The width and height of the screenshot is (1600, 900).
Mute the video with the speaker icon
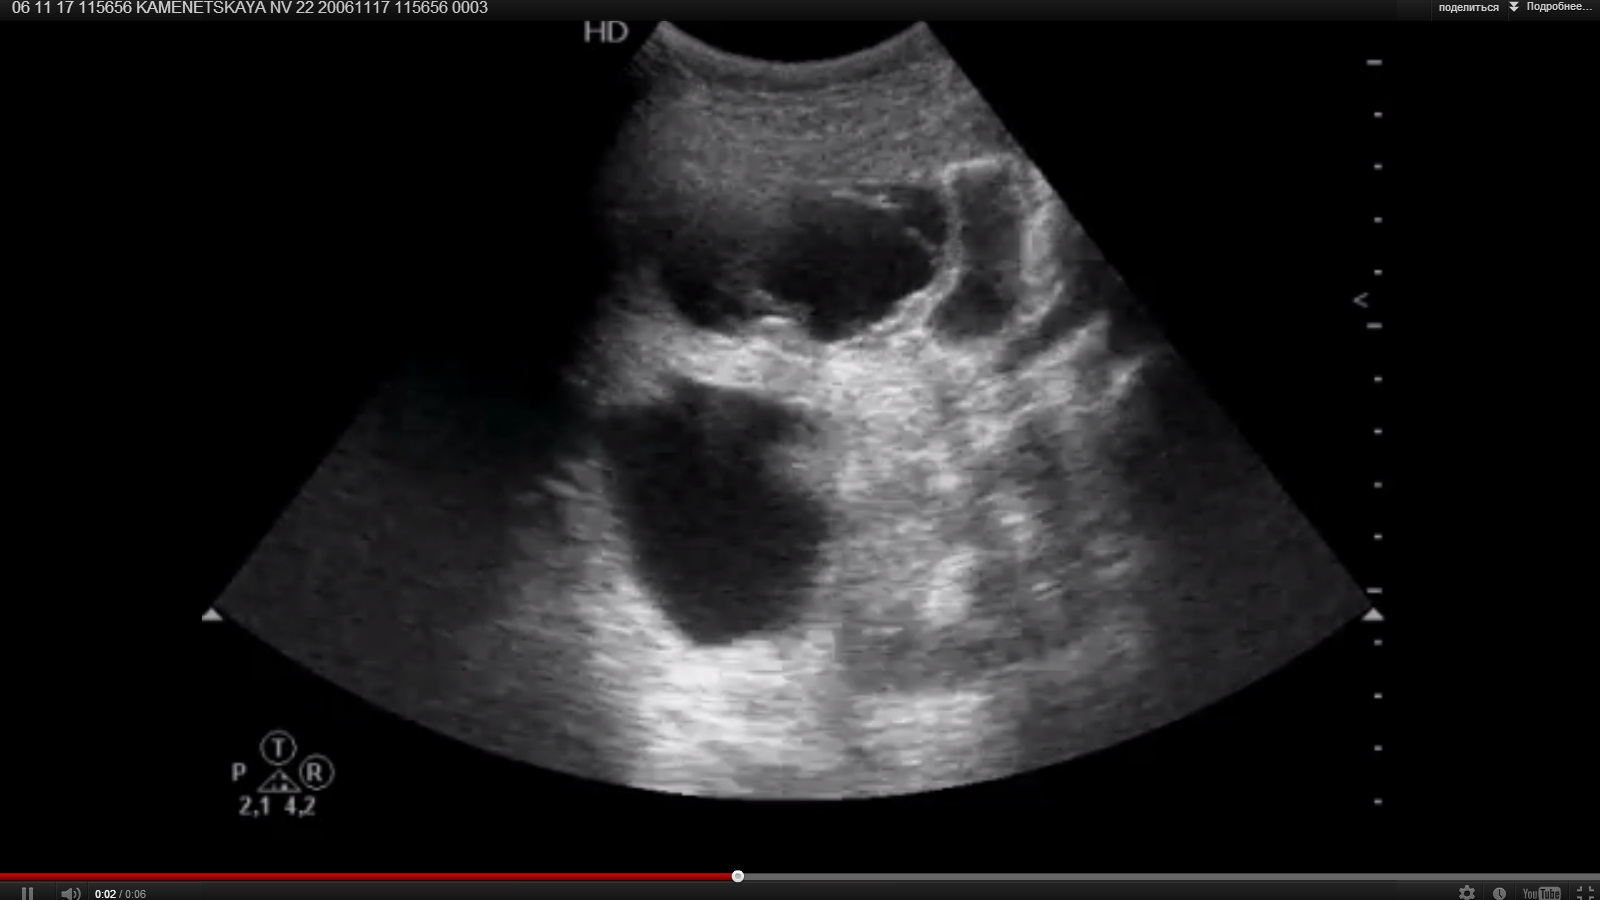coord(70,893)
